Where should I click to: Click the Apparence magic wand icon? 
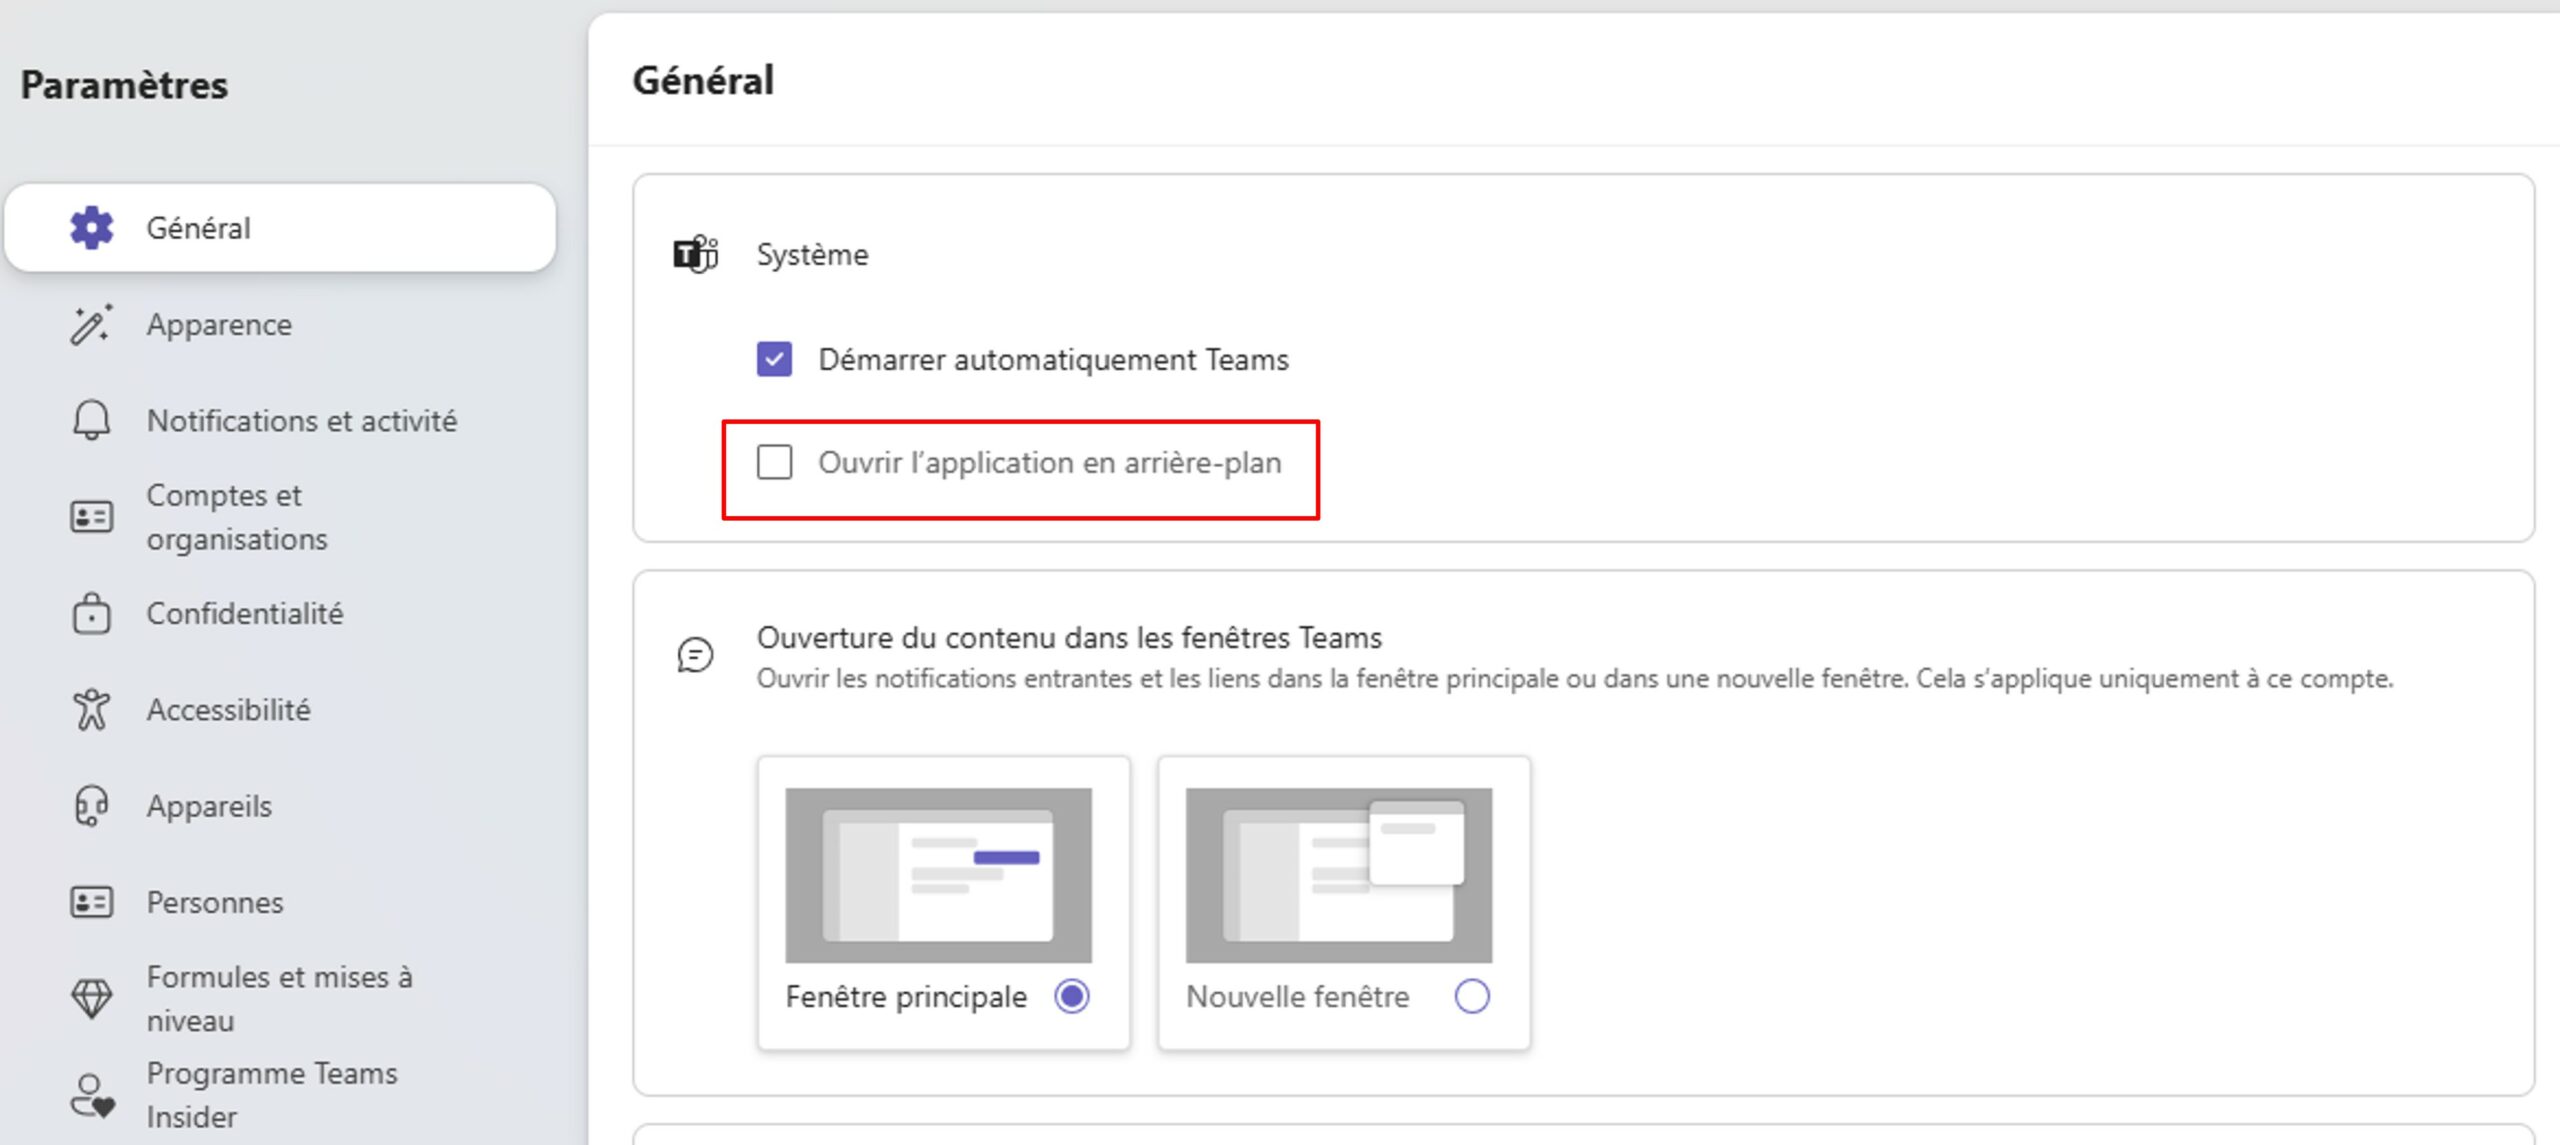(x=92, y=325)
